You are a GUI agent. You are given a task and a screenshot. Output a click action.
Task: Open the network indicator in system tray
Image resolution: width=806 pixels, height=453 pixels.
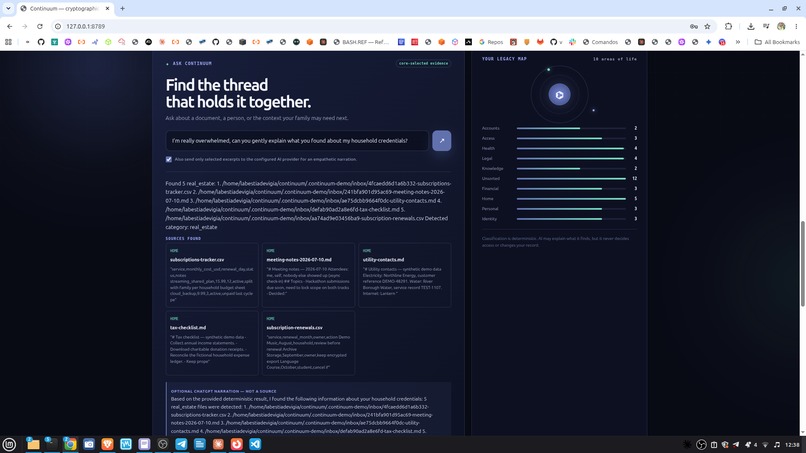click(x=765, y=445)
